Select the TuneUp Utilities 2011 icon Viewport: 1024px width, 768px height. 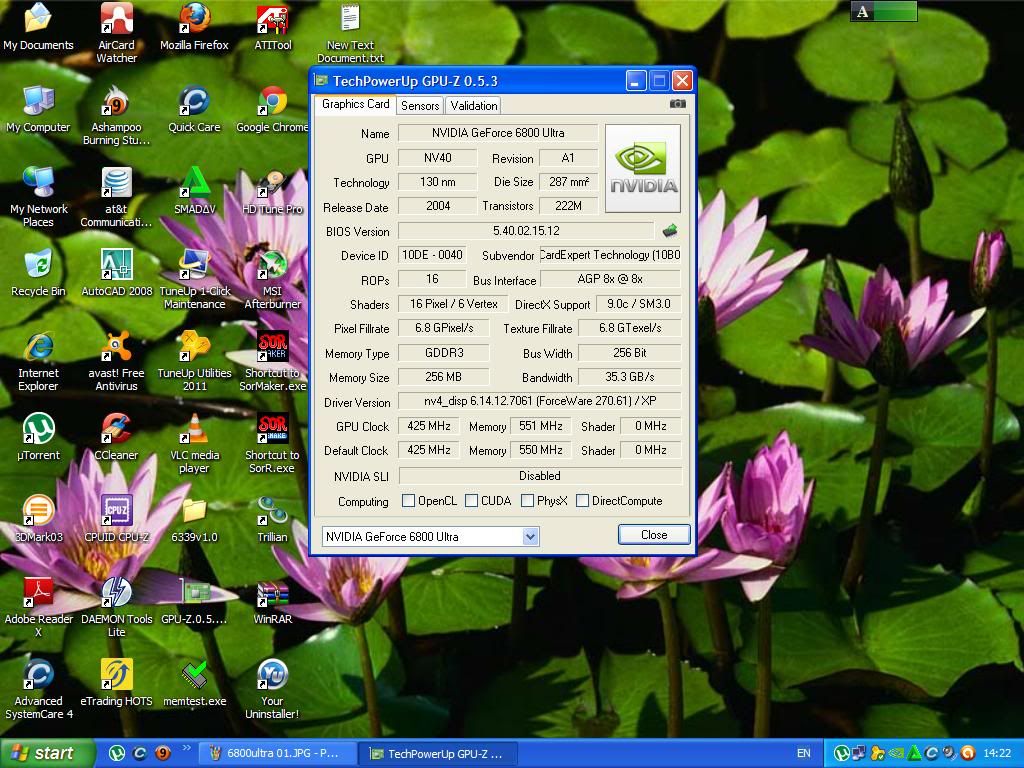[194, 362]
